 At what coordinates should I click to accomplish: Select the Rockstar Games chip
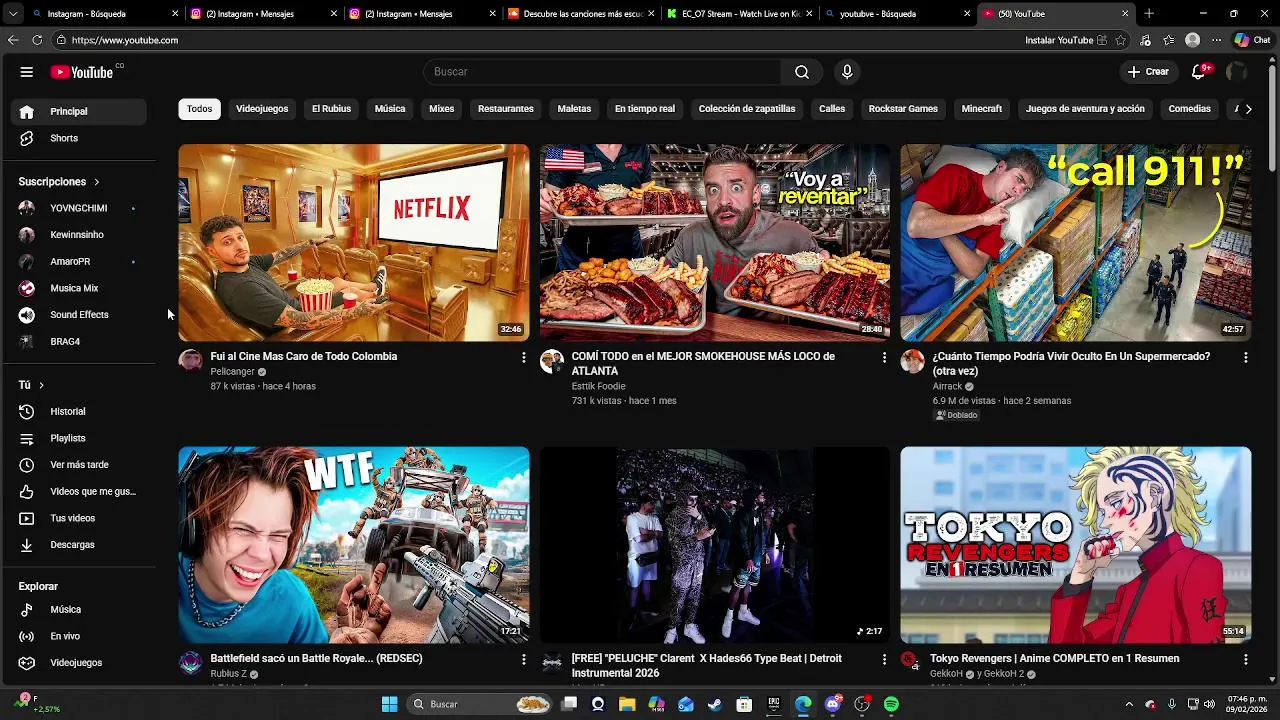click(903, 109)
